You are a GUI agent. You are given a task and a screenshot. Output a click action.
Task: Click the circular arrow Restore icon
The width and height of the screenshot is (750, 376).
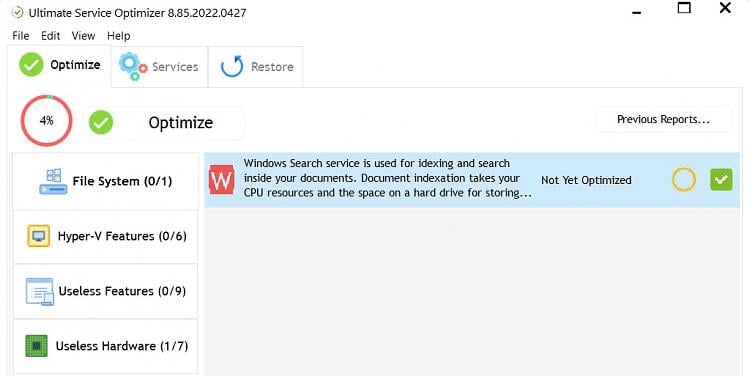point(232,66)
